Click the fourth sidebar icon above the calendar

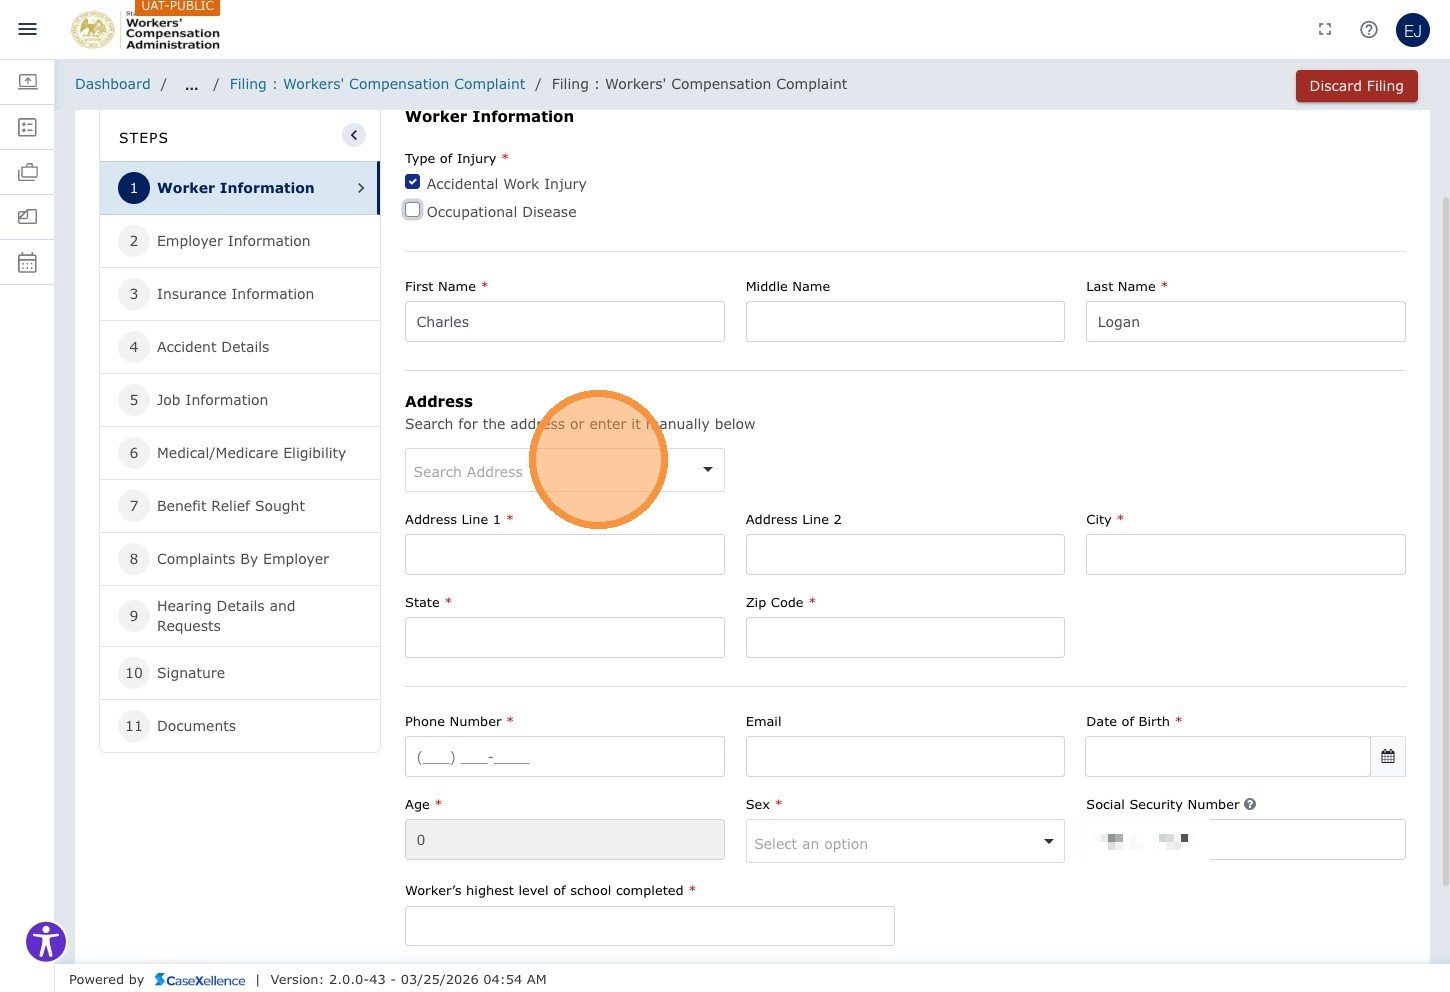28,217
